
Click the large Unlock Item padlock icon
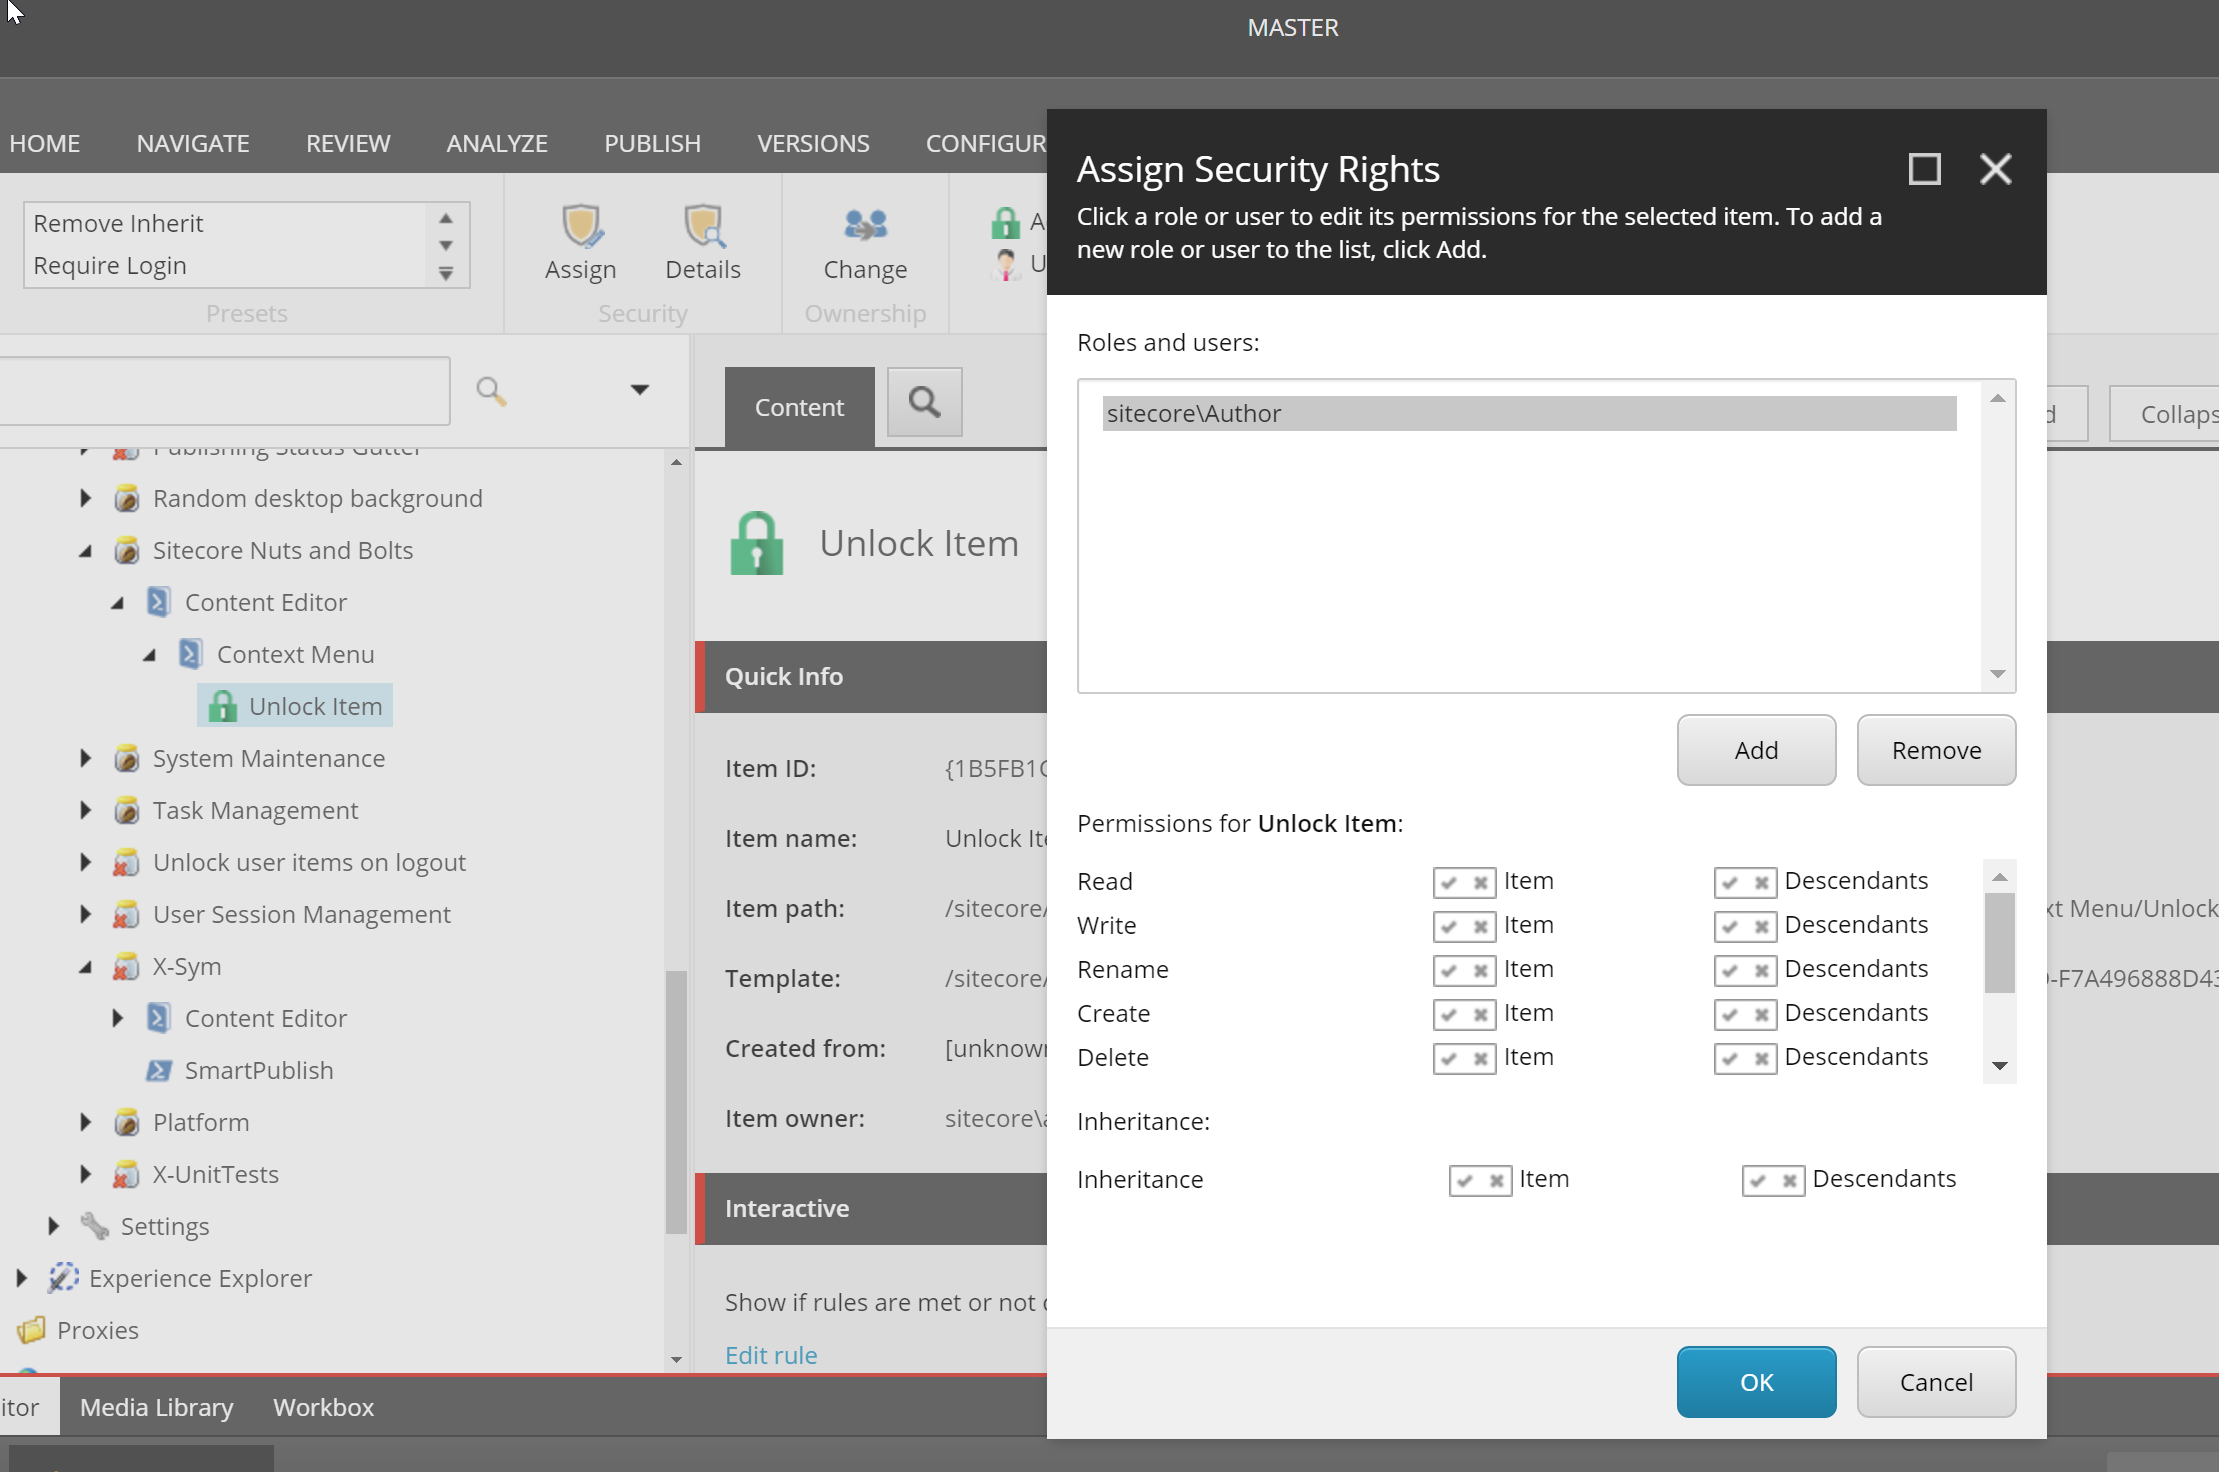pos(757,543)
